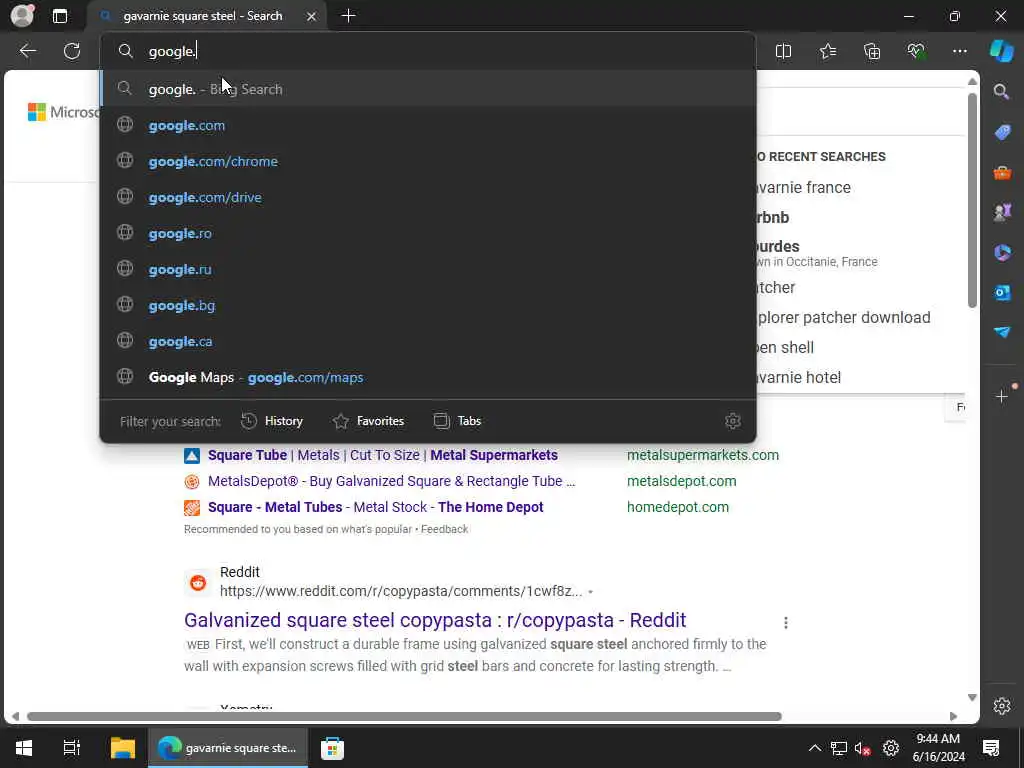Open Metal Supermarkets Square Tube link
1024x768 pixels.
(383, 455)
